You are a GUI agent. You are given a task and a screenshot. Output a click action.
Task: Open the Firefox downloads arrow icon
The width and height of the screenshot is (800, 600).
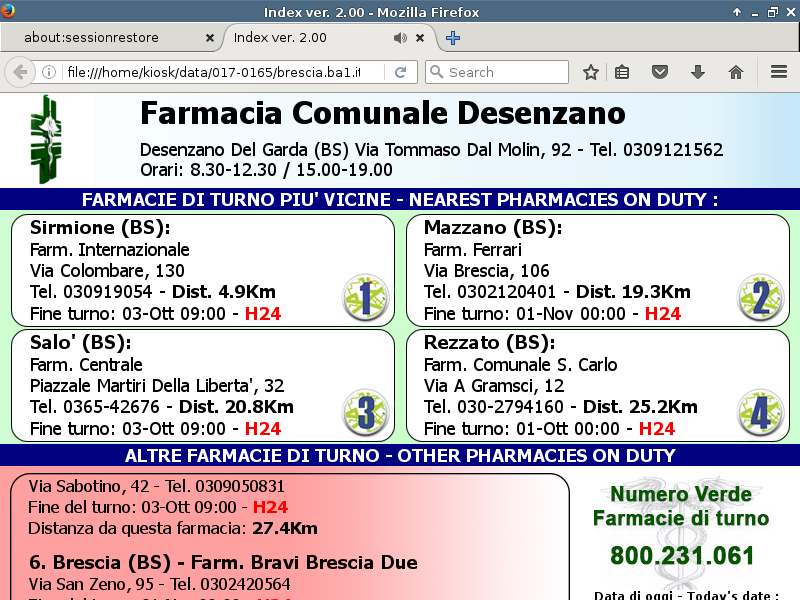pos(698,72)
